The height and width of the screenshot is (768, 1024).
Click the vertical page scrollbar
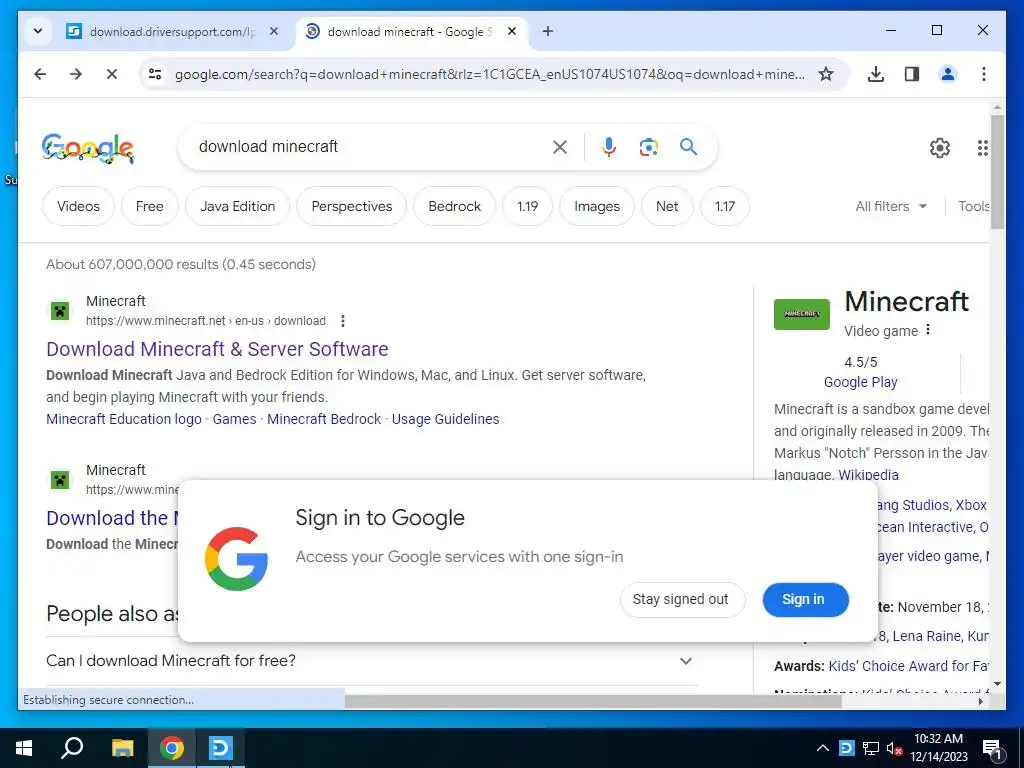tap(997, 173)
